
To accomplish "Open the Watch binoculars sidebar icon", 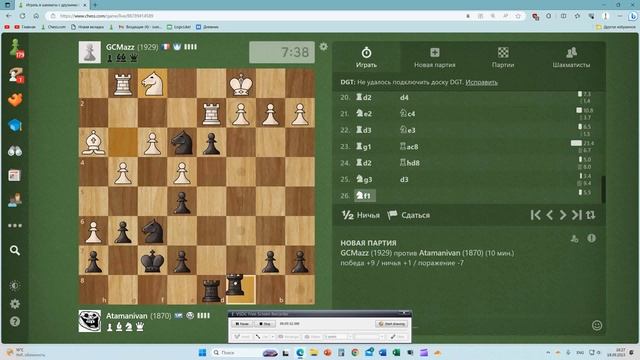I will tap(15, 151).
